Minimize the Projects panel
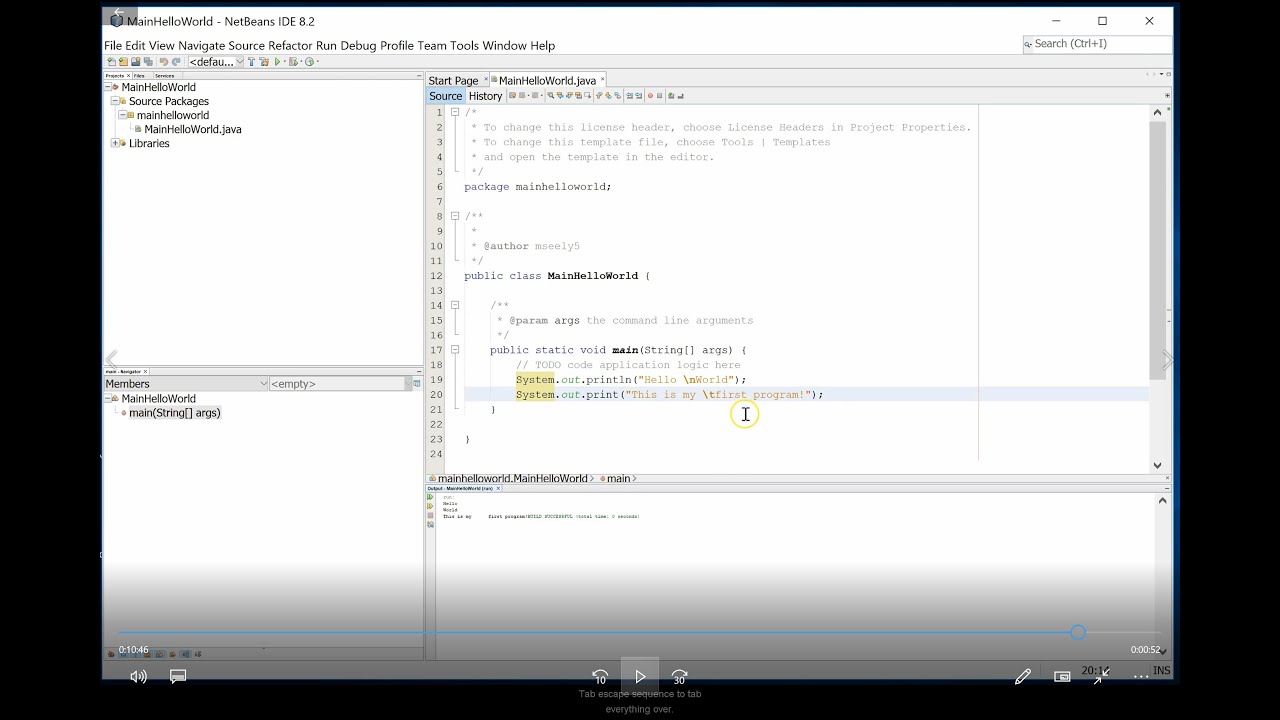1280x720 pixels. point(418,75)
